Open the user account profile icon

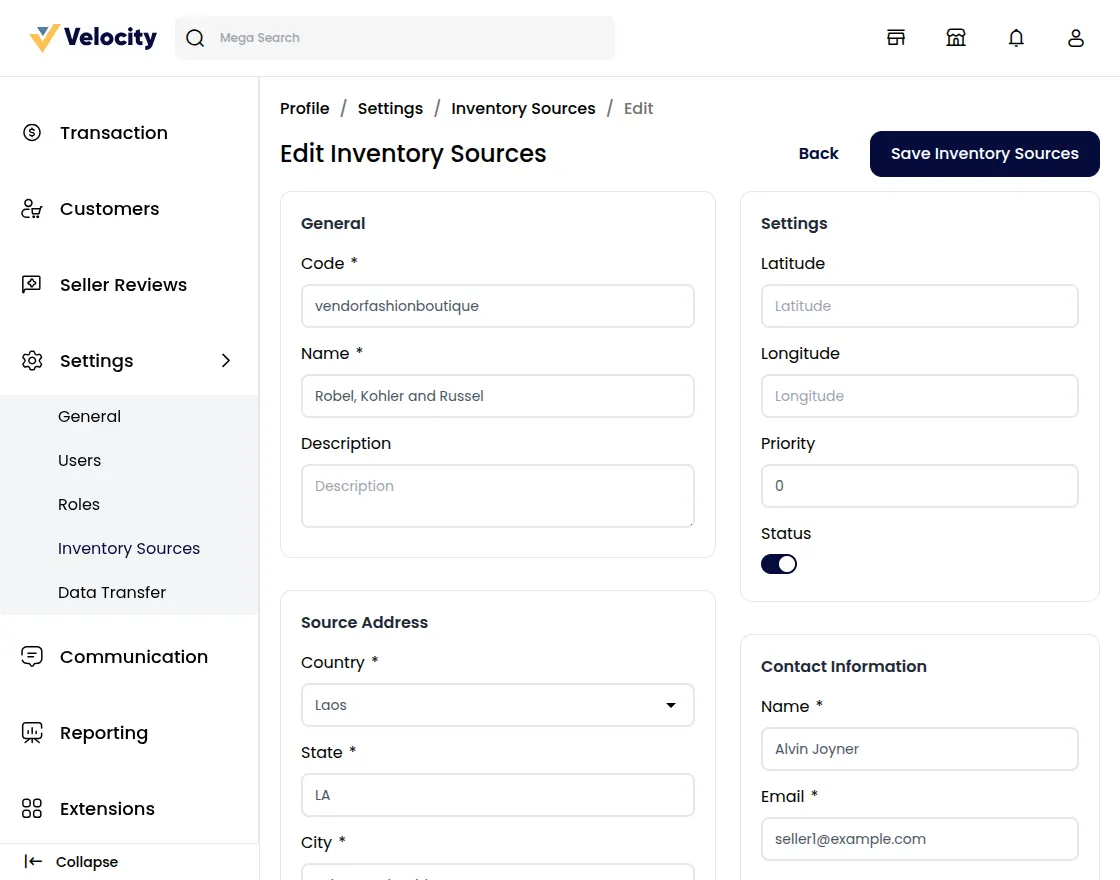pos(1076,38)
